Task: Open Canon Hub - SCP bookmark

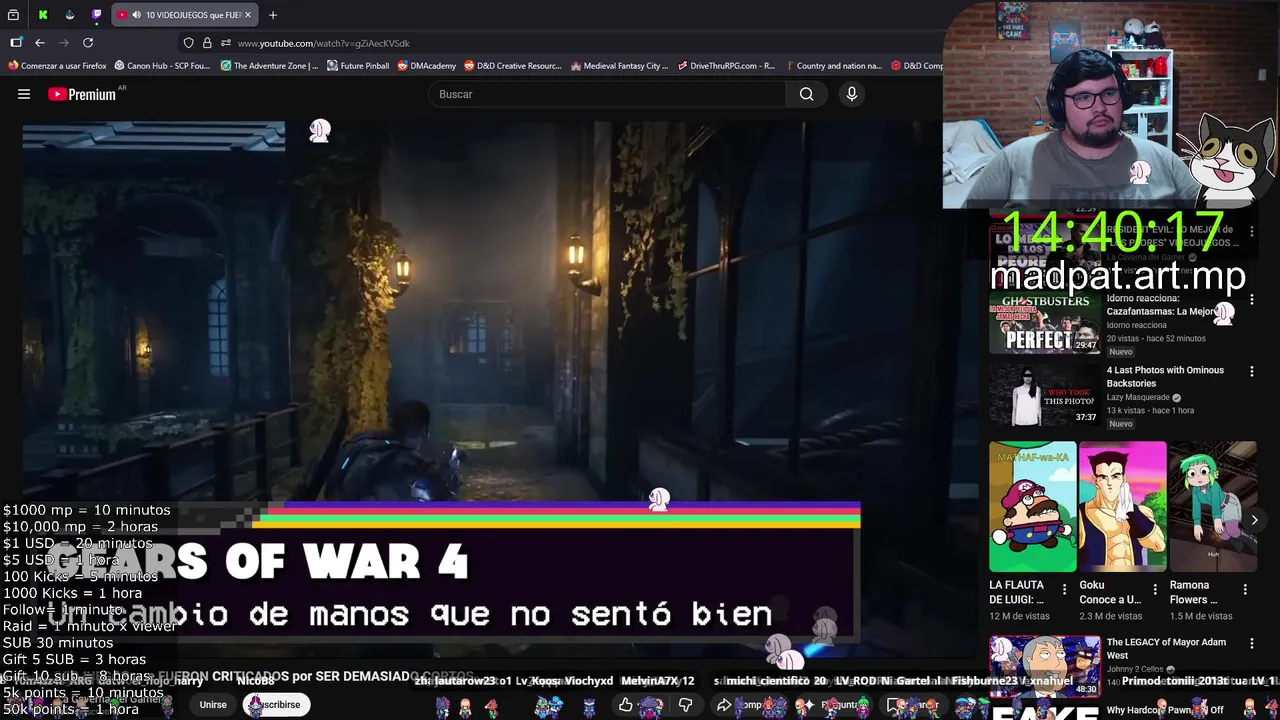Action: coord(162,66)
